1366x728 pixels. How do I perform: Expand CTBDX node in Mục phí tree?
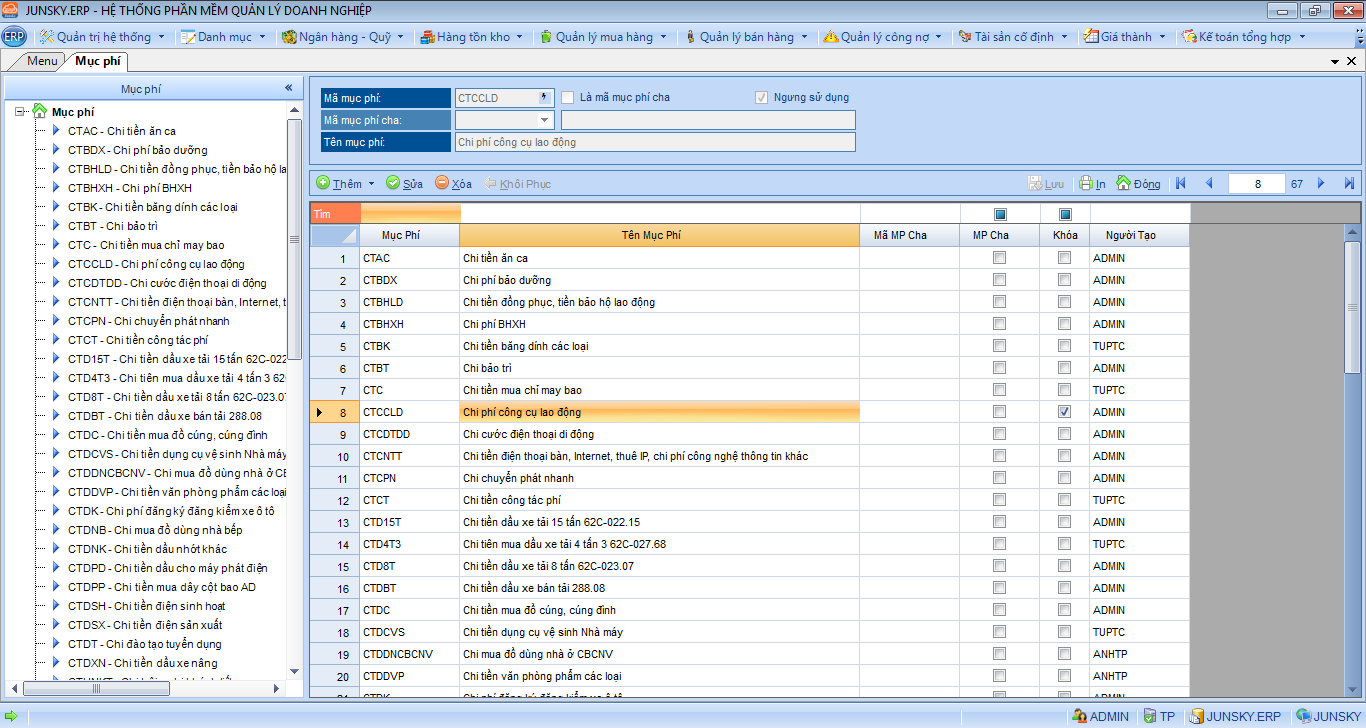(x=56, y=150)
